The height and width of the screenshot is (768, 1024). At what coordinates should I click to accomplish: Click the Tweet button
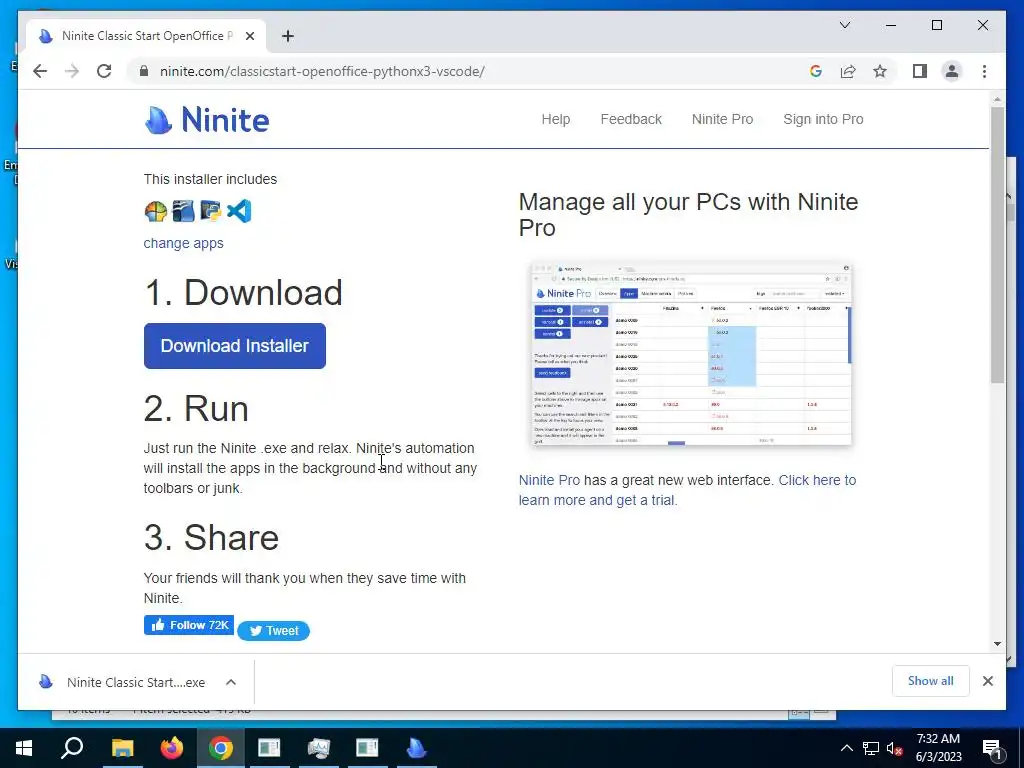click(x=273, y=631)
